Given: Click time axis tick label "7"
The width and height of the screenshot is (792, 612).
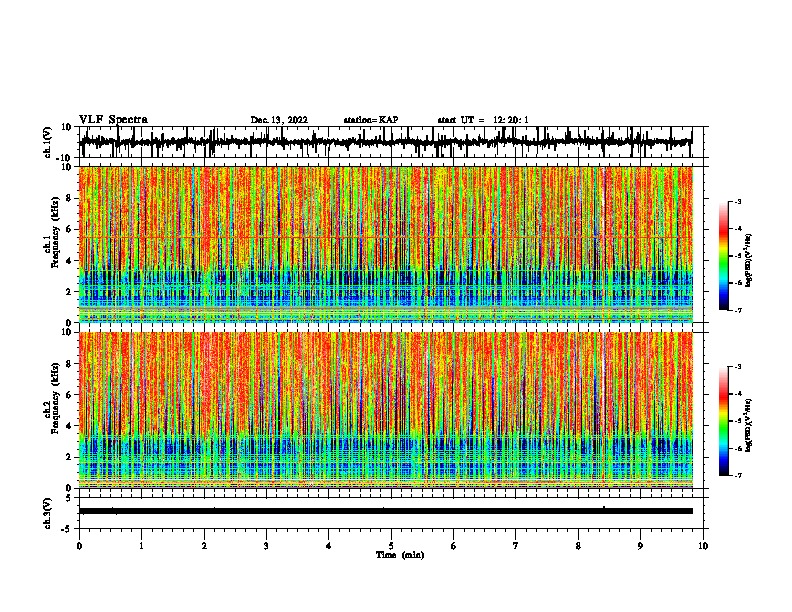Looking at the screenshot, I should (x=516, y=545).
